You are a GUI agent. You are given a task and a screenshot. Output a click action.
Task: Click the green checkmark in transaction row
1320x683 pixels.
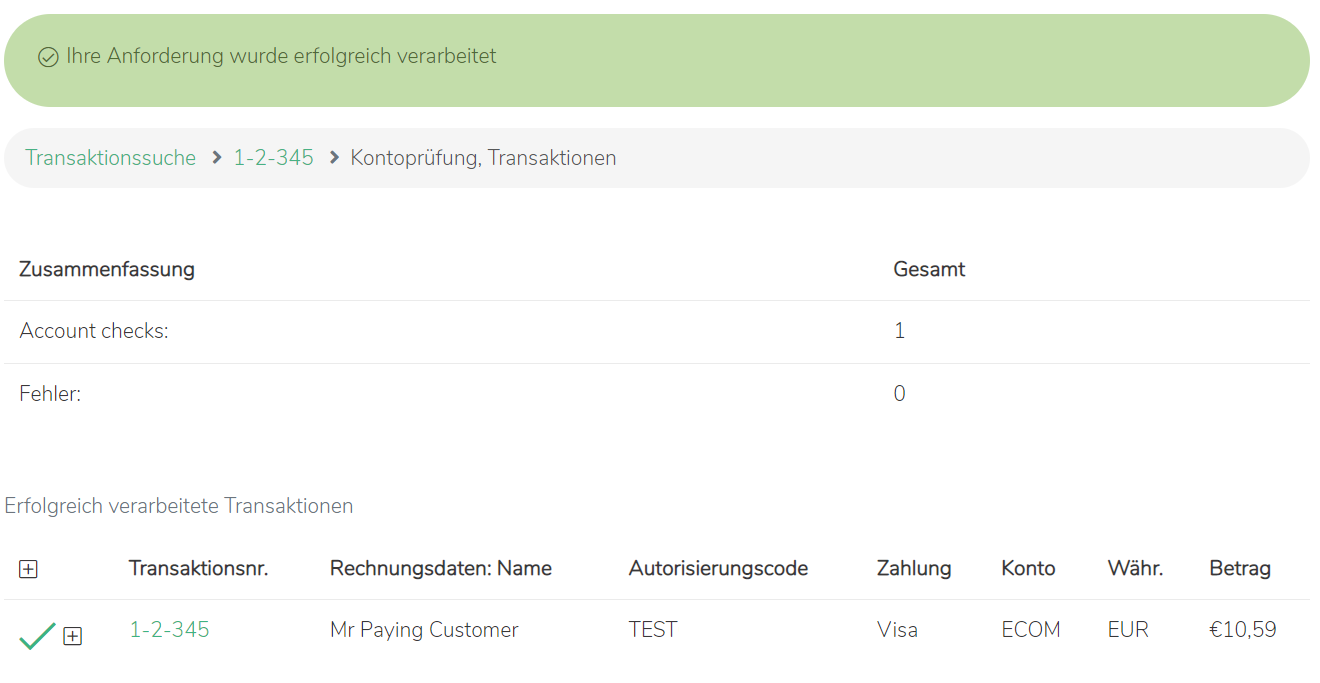37,635
